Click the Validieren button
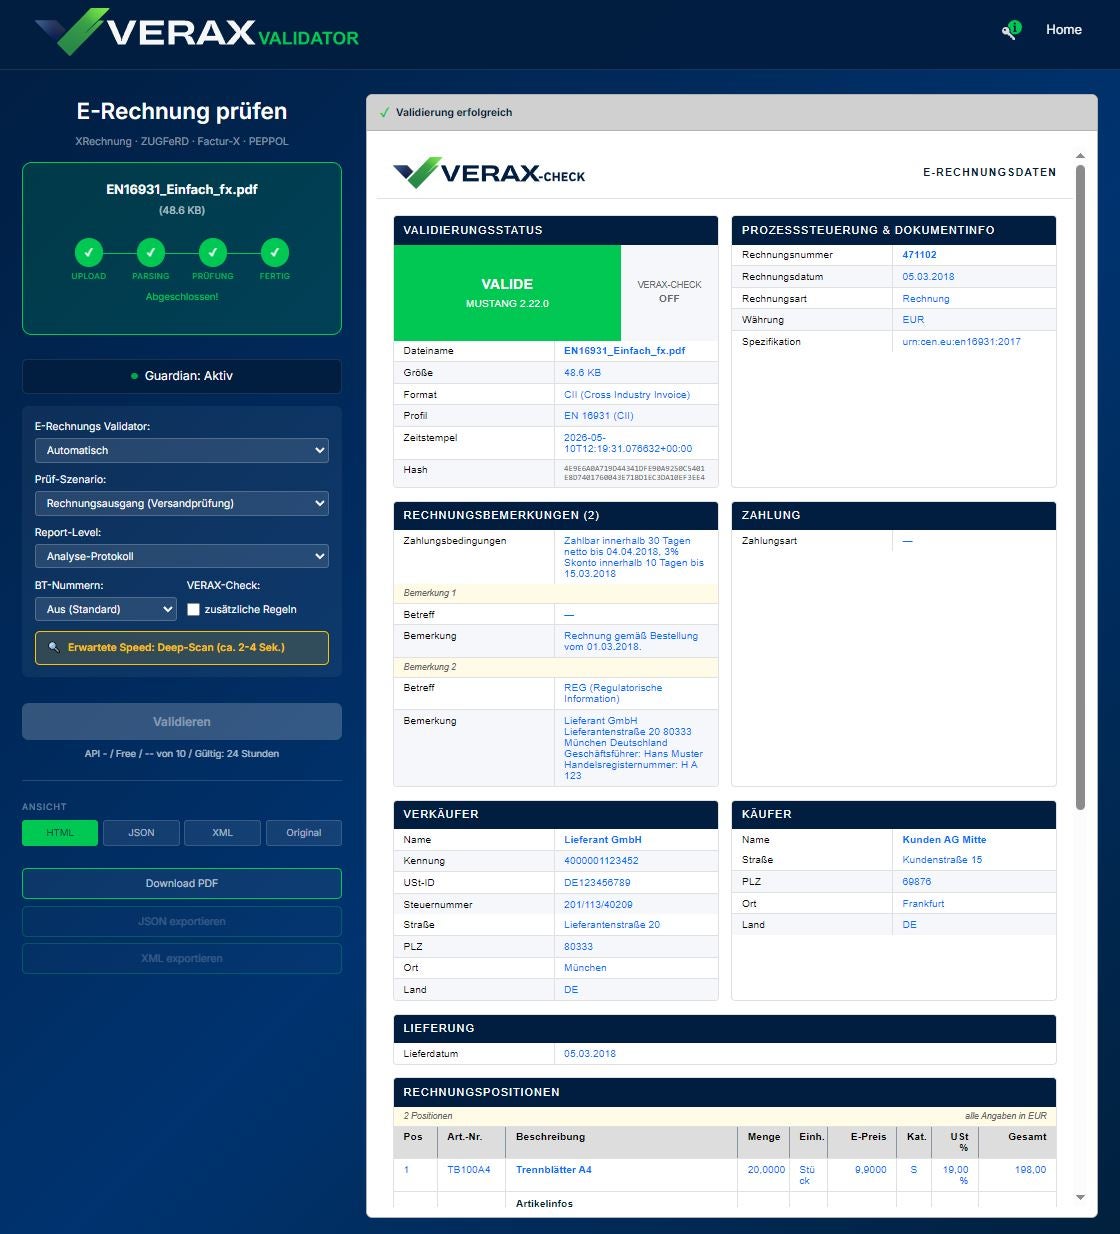 tap(182, 721)
